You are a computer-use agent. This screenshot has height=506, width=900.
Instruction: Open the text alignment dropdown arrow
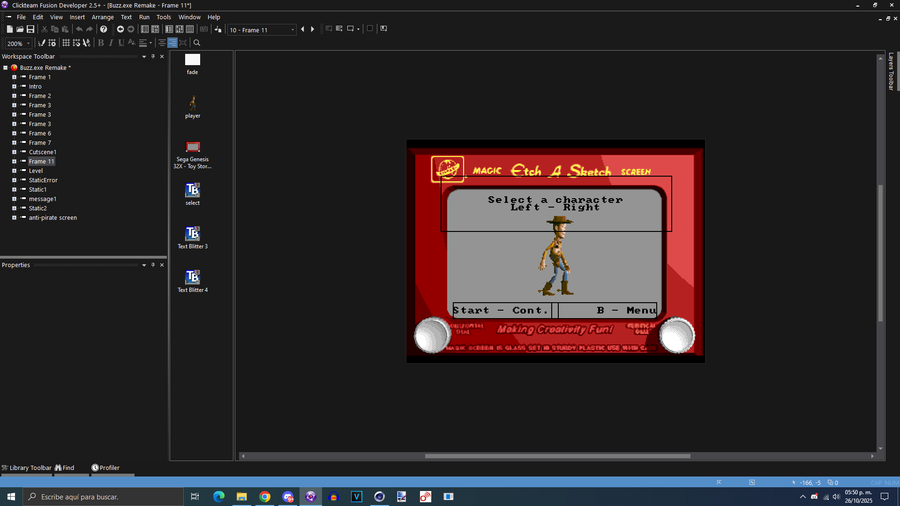[150, 43]
